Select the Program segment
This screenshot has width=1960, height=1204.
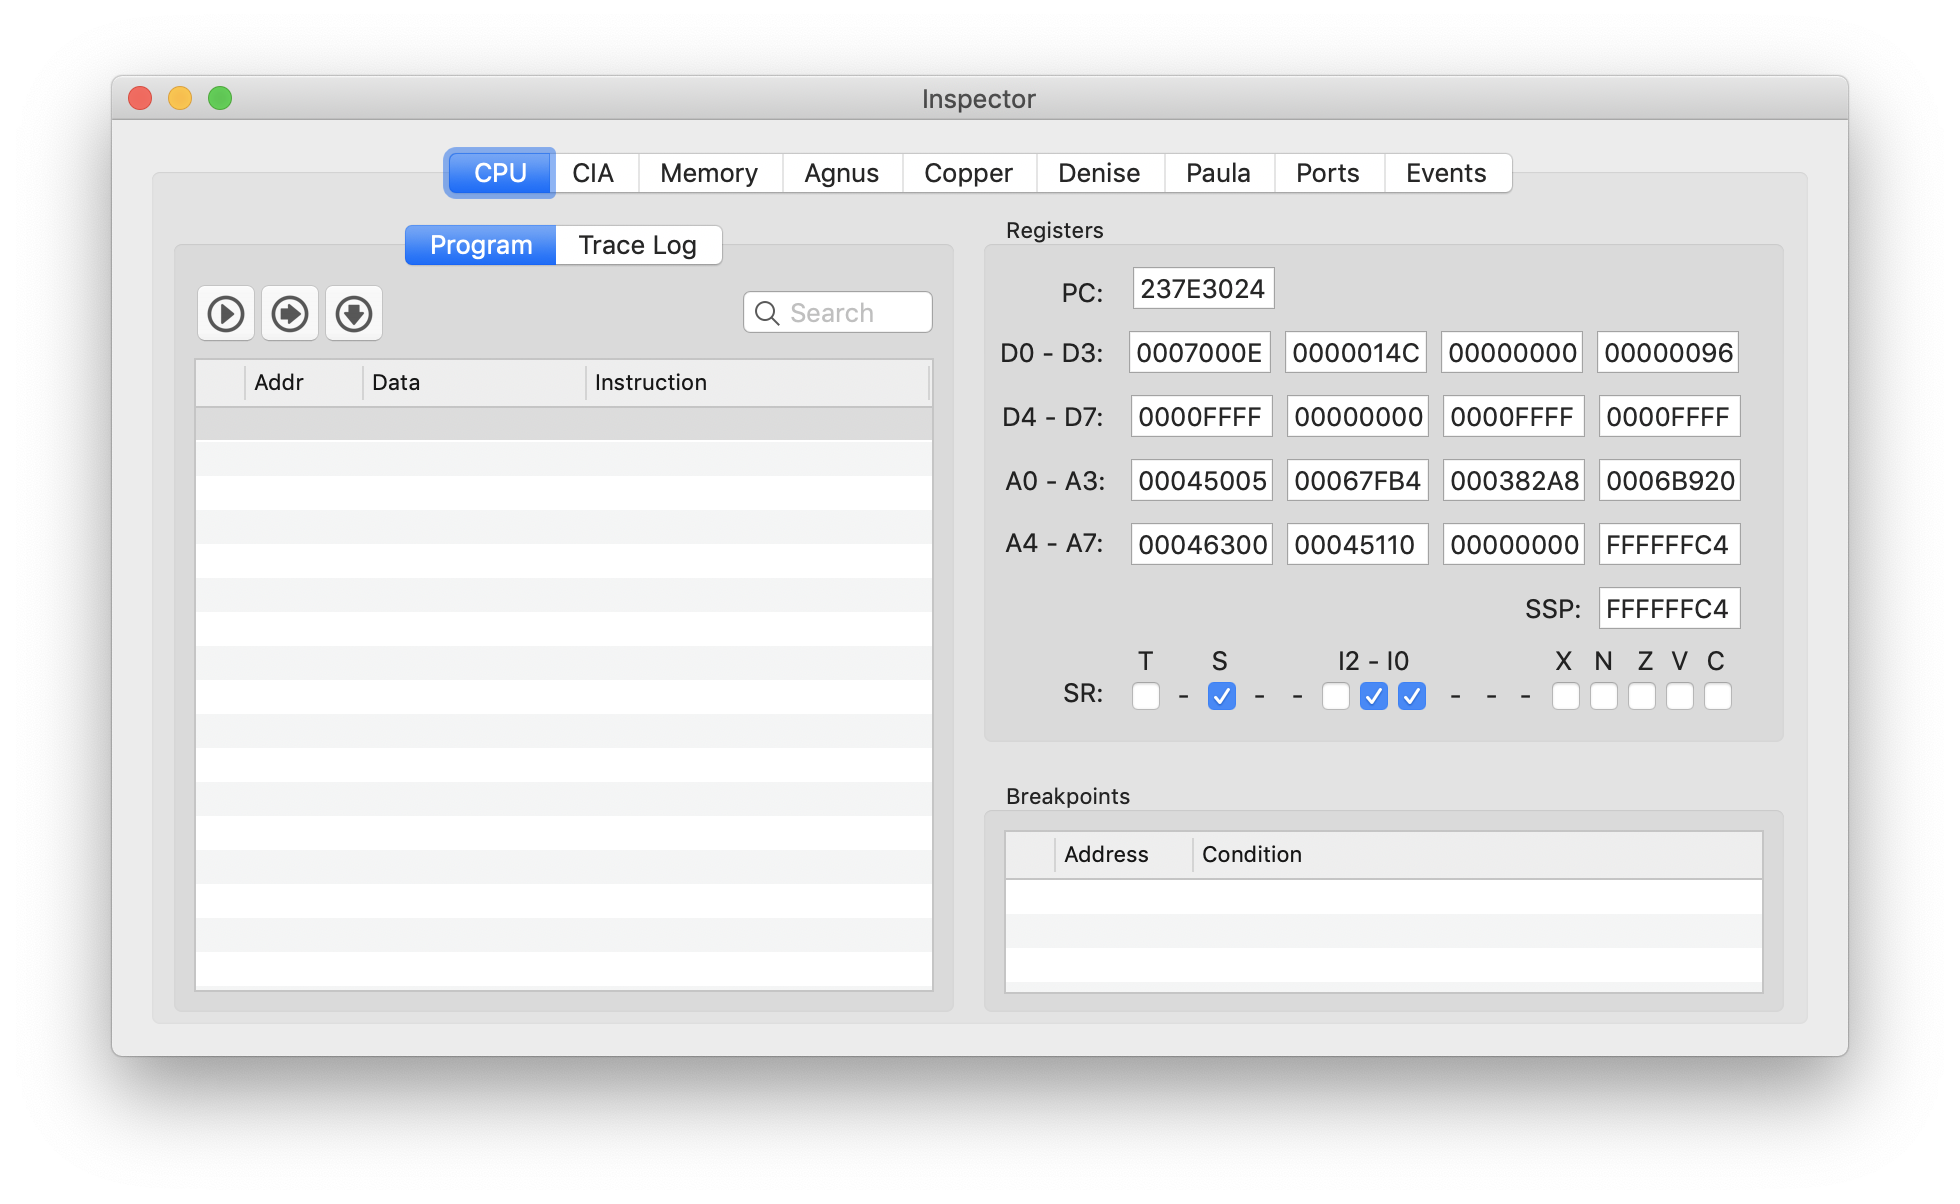tap(481, 245)
